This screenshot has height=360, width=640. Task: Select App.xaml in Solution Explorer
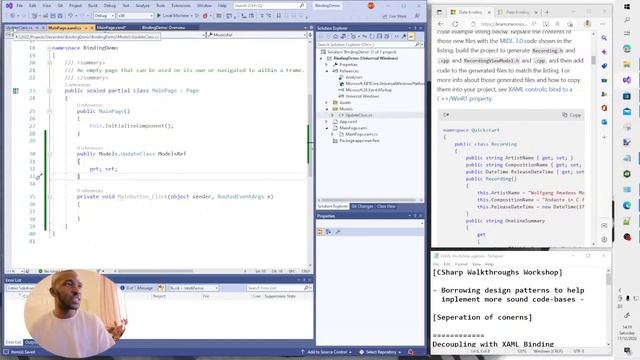pyautogui.click(x=348, y=122)
